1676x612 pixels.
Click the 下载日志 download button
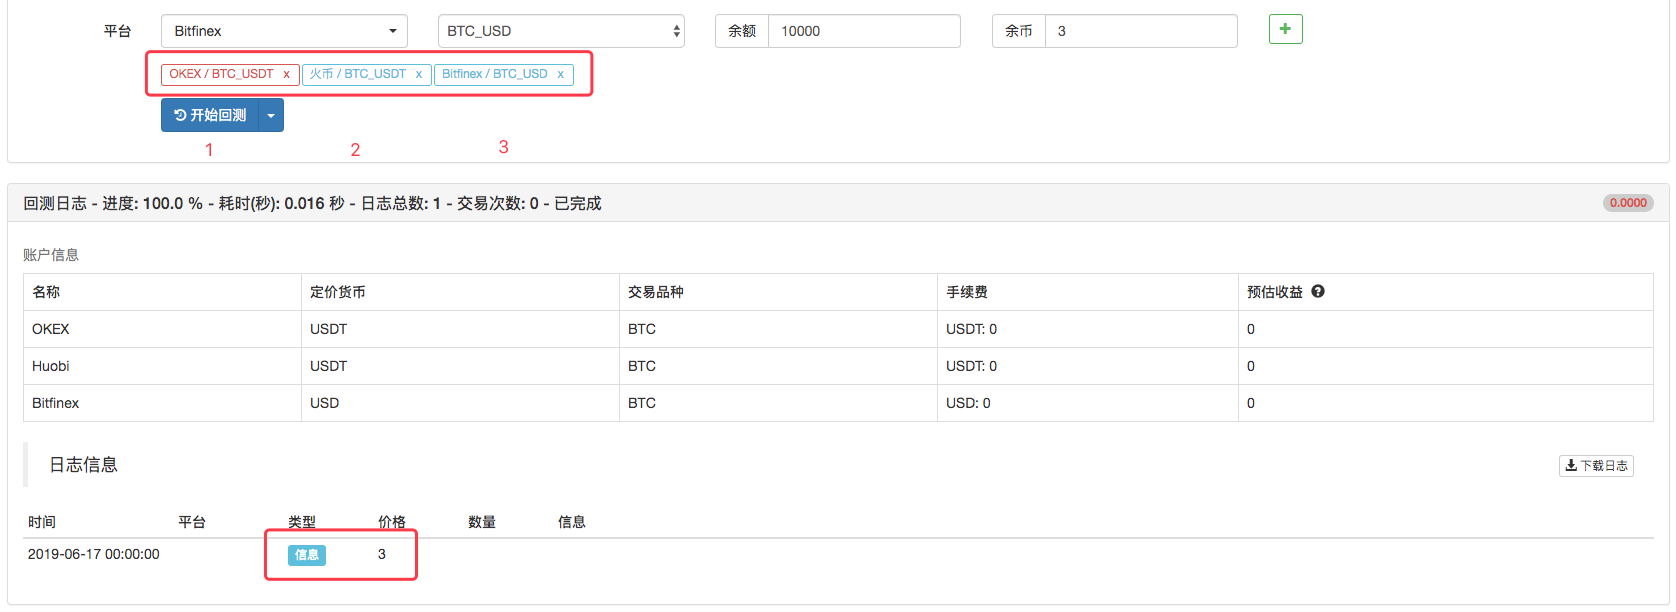point(1596,466)
